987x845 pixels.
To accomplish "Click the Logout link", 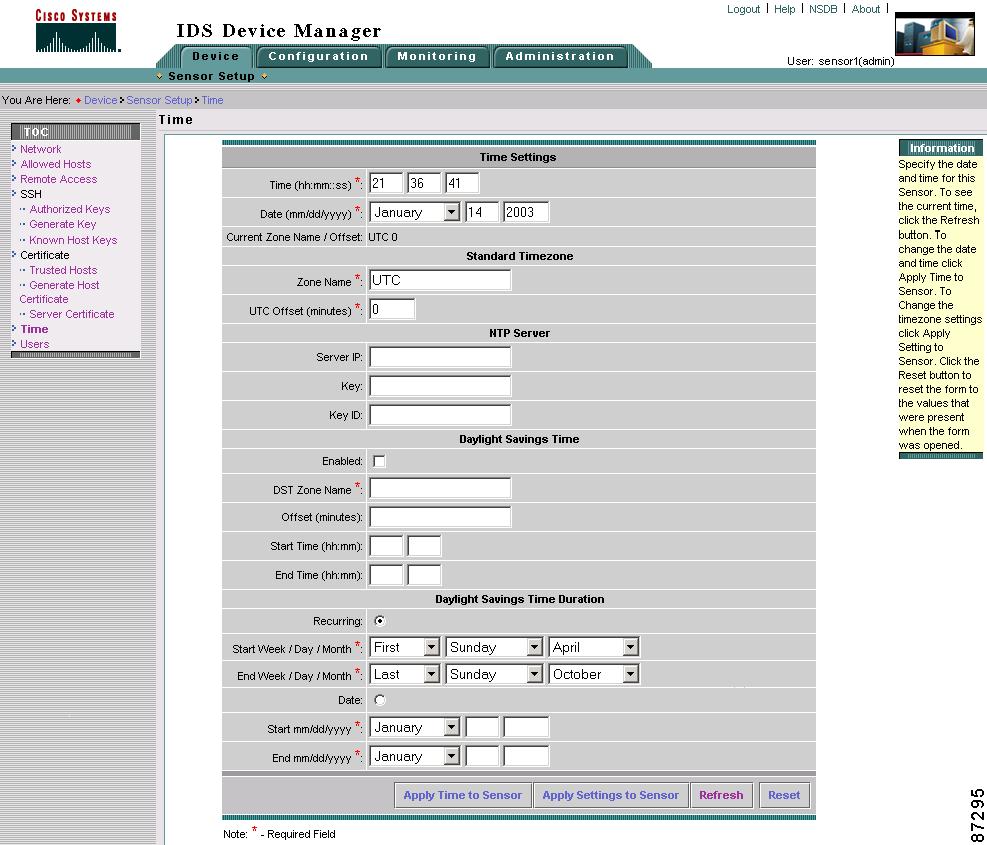I will 743,9.
